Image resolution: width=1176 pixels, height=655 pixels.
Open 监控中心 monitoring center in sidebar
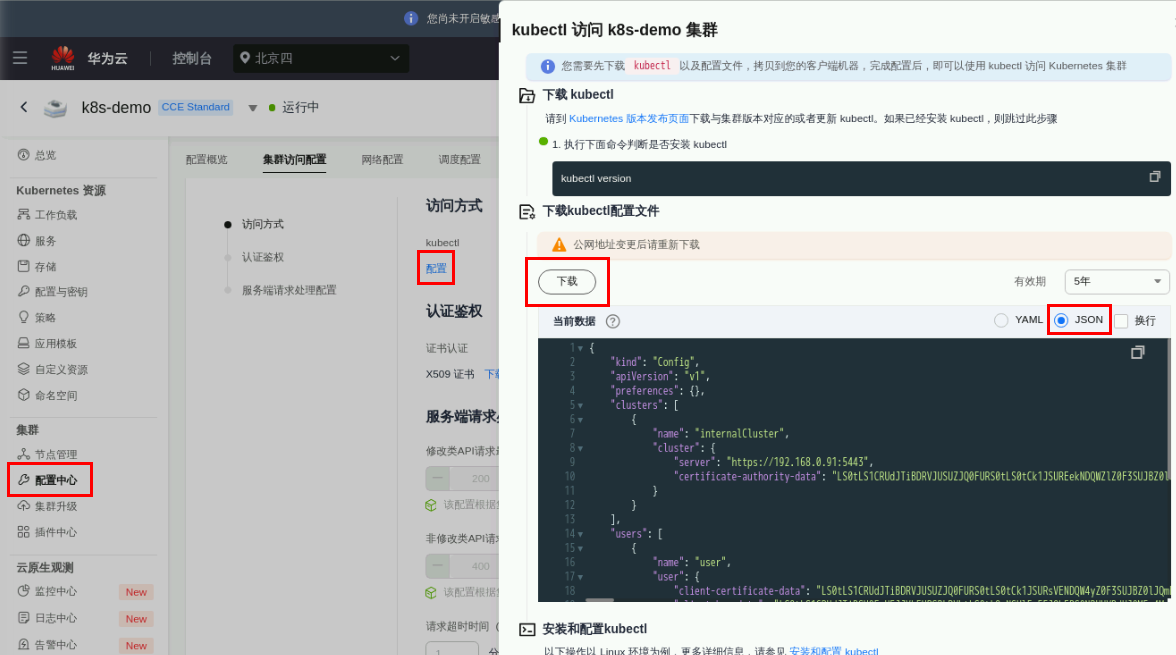click(47, 591)
